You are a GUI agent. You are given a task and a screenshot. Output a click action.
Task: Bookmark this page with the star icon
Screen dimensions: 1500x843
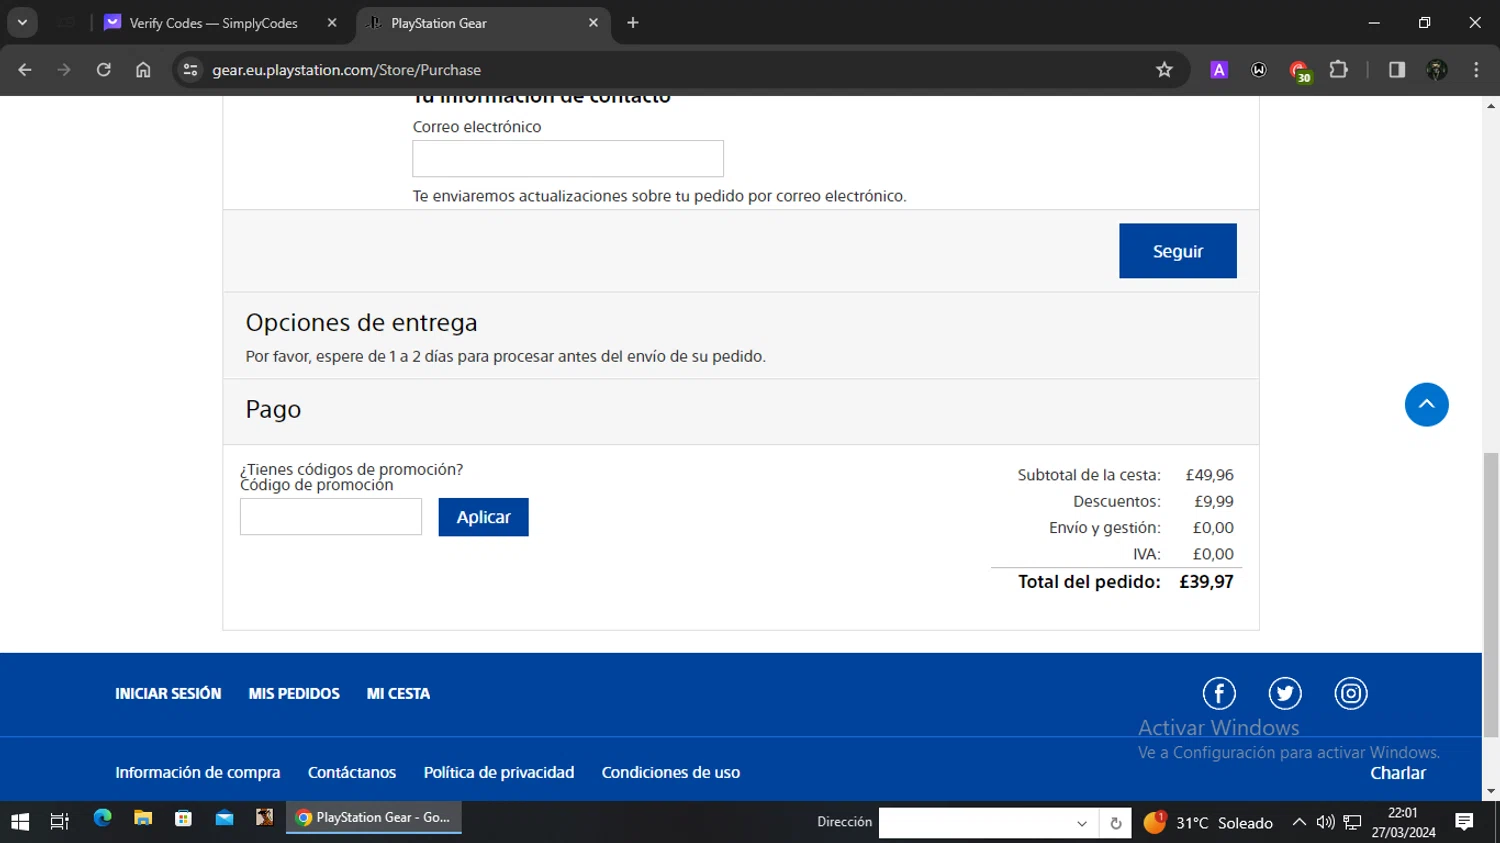coord(1164,70)
